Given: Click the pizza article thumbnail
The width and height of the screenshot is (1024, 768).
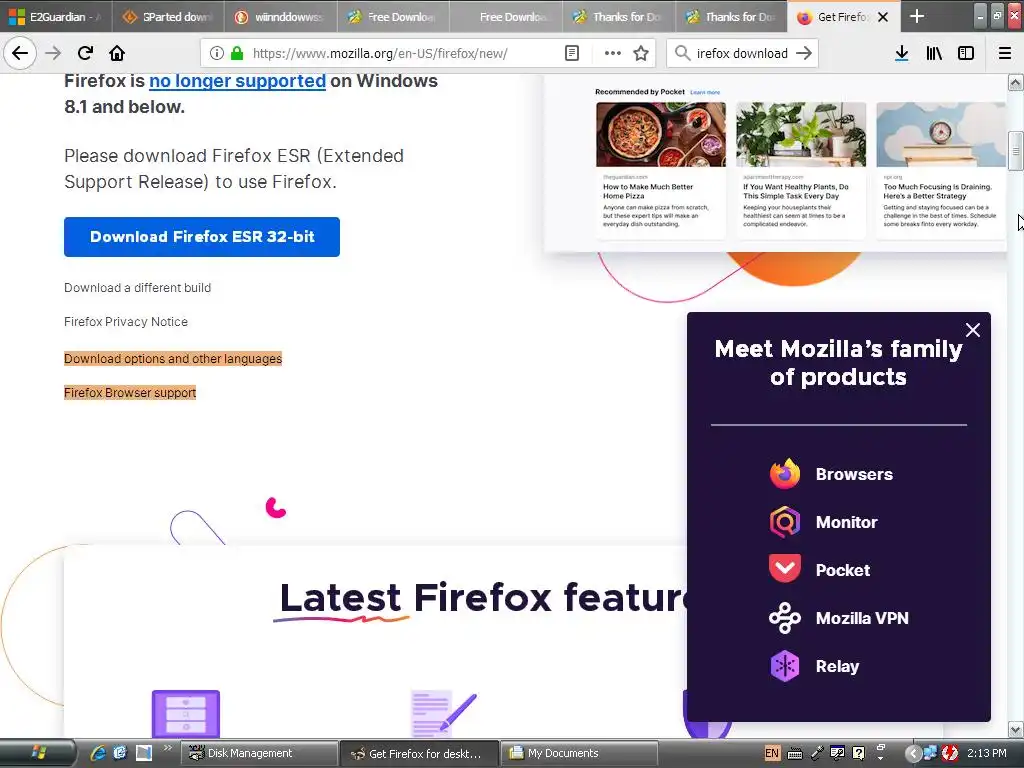Looking at the screenshot, I should pyautogui.click(x=660, y=134).
